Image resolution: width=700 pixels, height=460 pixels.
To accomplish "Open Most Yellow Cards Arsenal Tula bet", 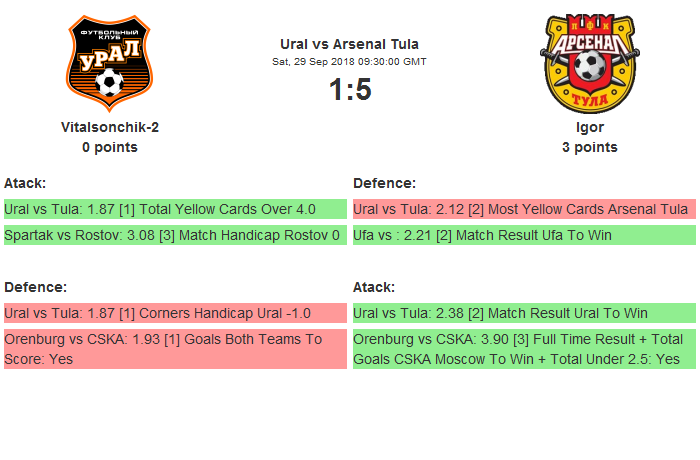I will 524,209.
